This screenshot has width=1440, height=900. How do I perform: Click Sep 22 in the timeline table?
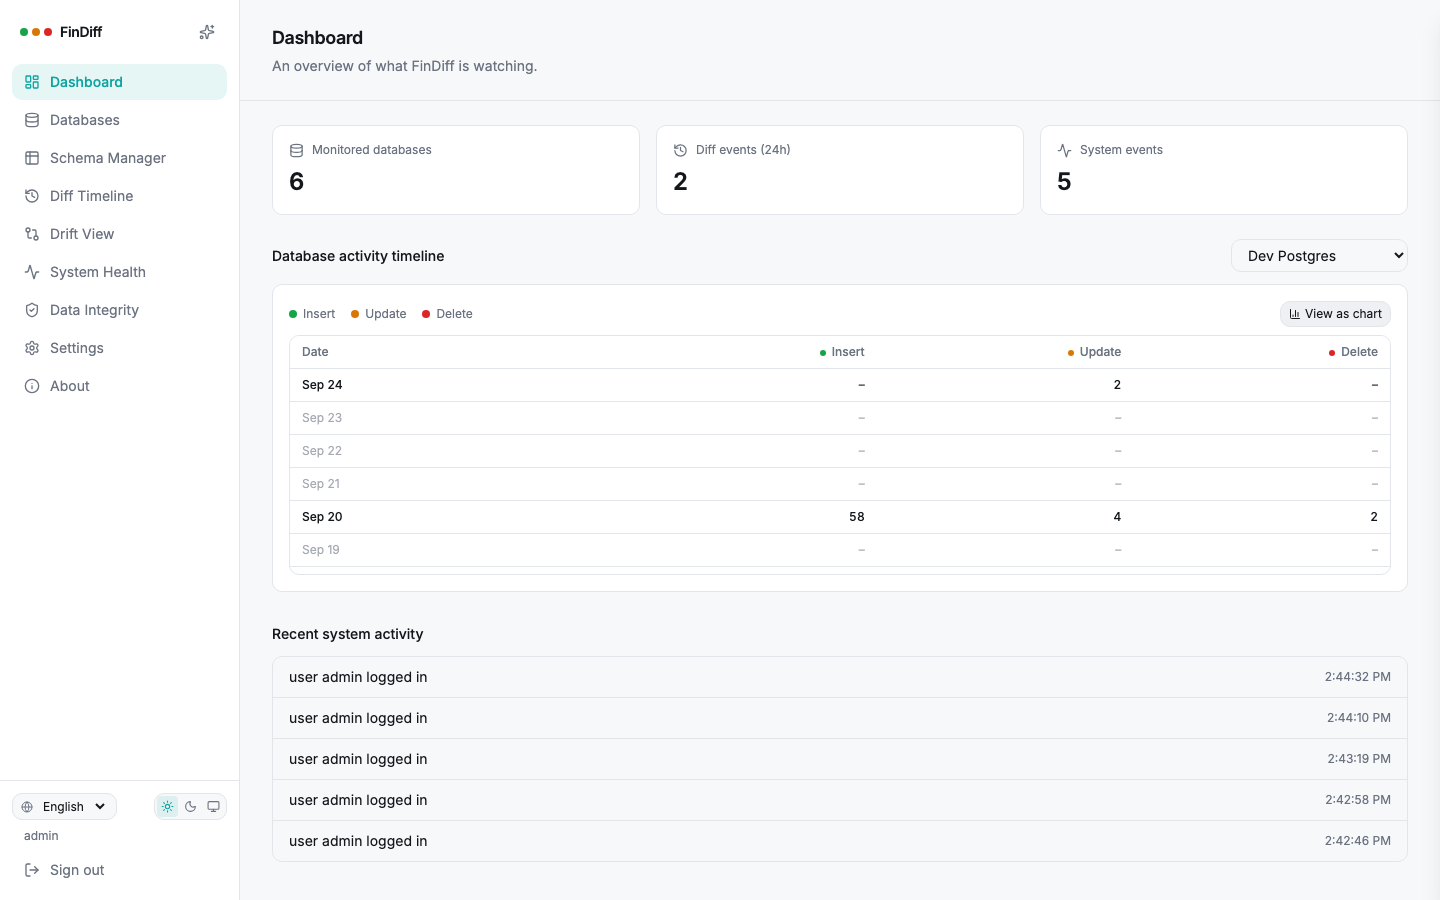tap(322, 451)
